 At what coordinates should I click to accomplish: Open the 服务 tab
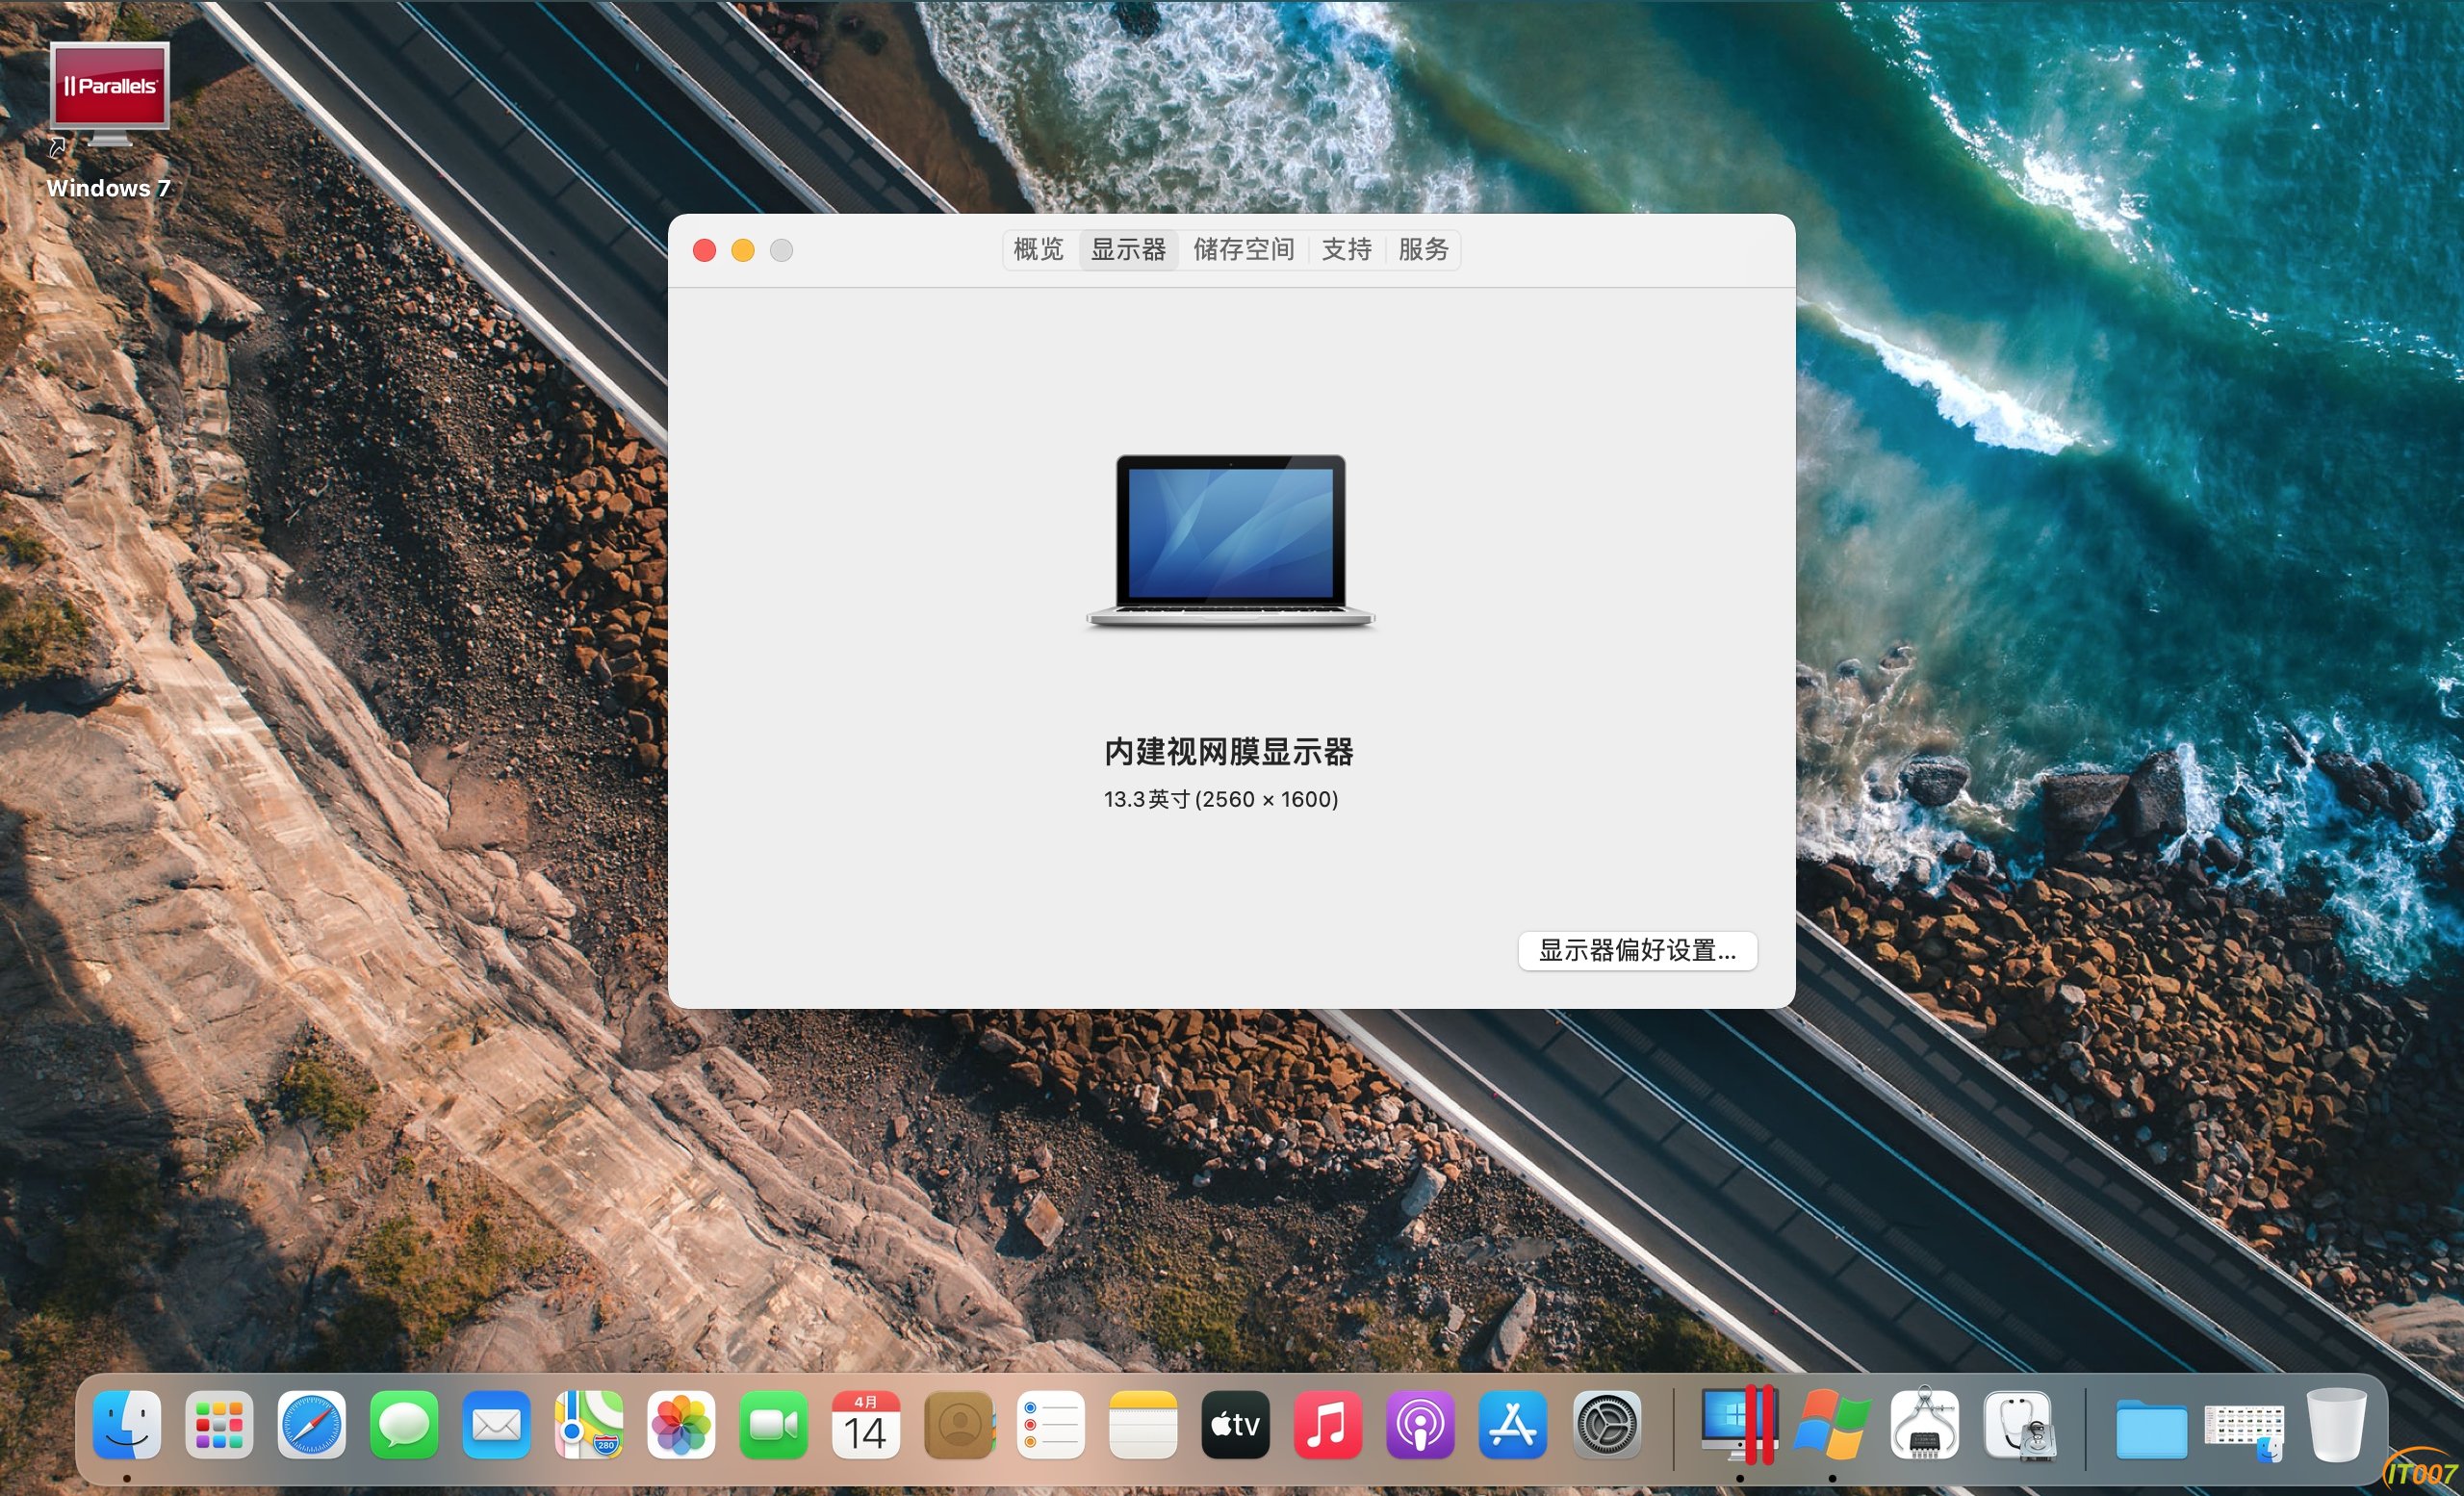pos(1422,249)
